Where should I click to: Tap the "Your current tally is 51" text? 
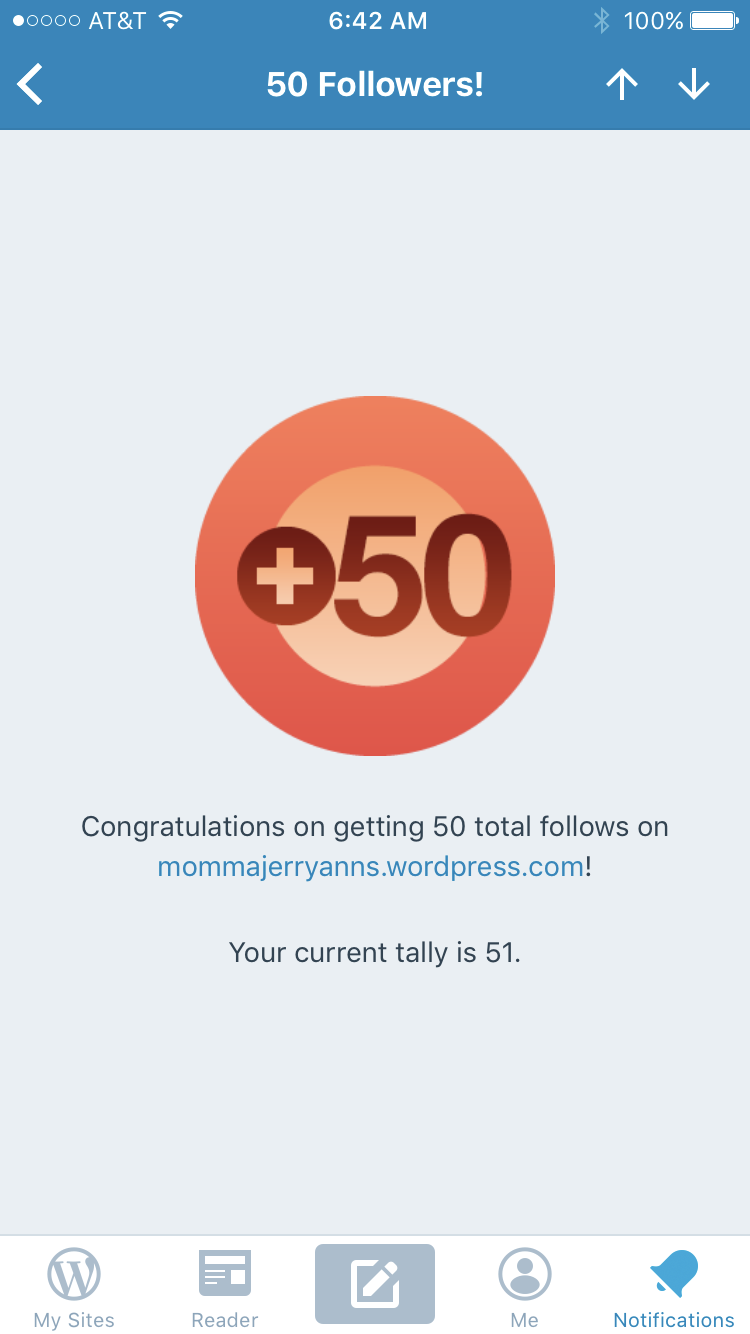point(375,952)
